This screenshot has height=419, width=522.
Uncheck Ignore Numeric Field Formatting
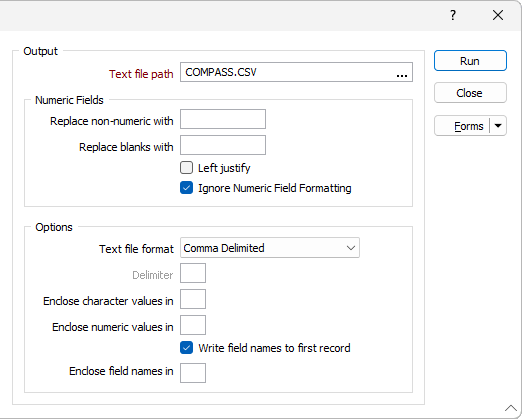click(x=186, y=188)
